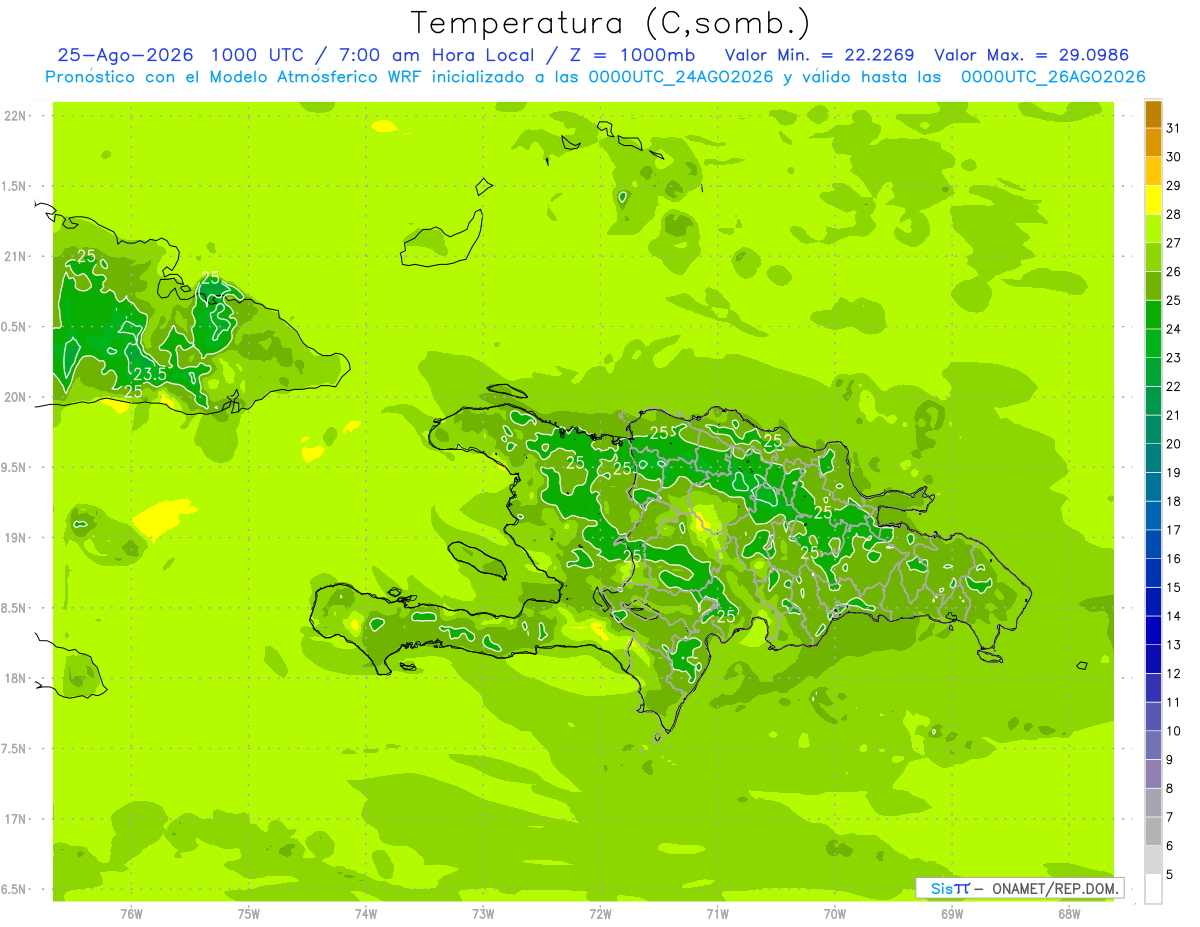Screen dimensions: 1200x927
Task: Click the "19N" latitude label
Action: pyautogui.click(x=14, y=537)
